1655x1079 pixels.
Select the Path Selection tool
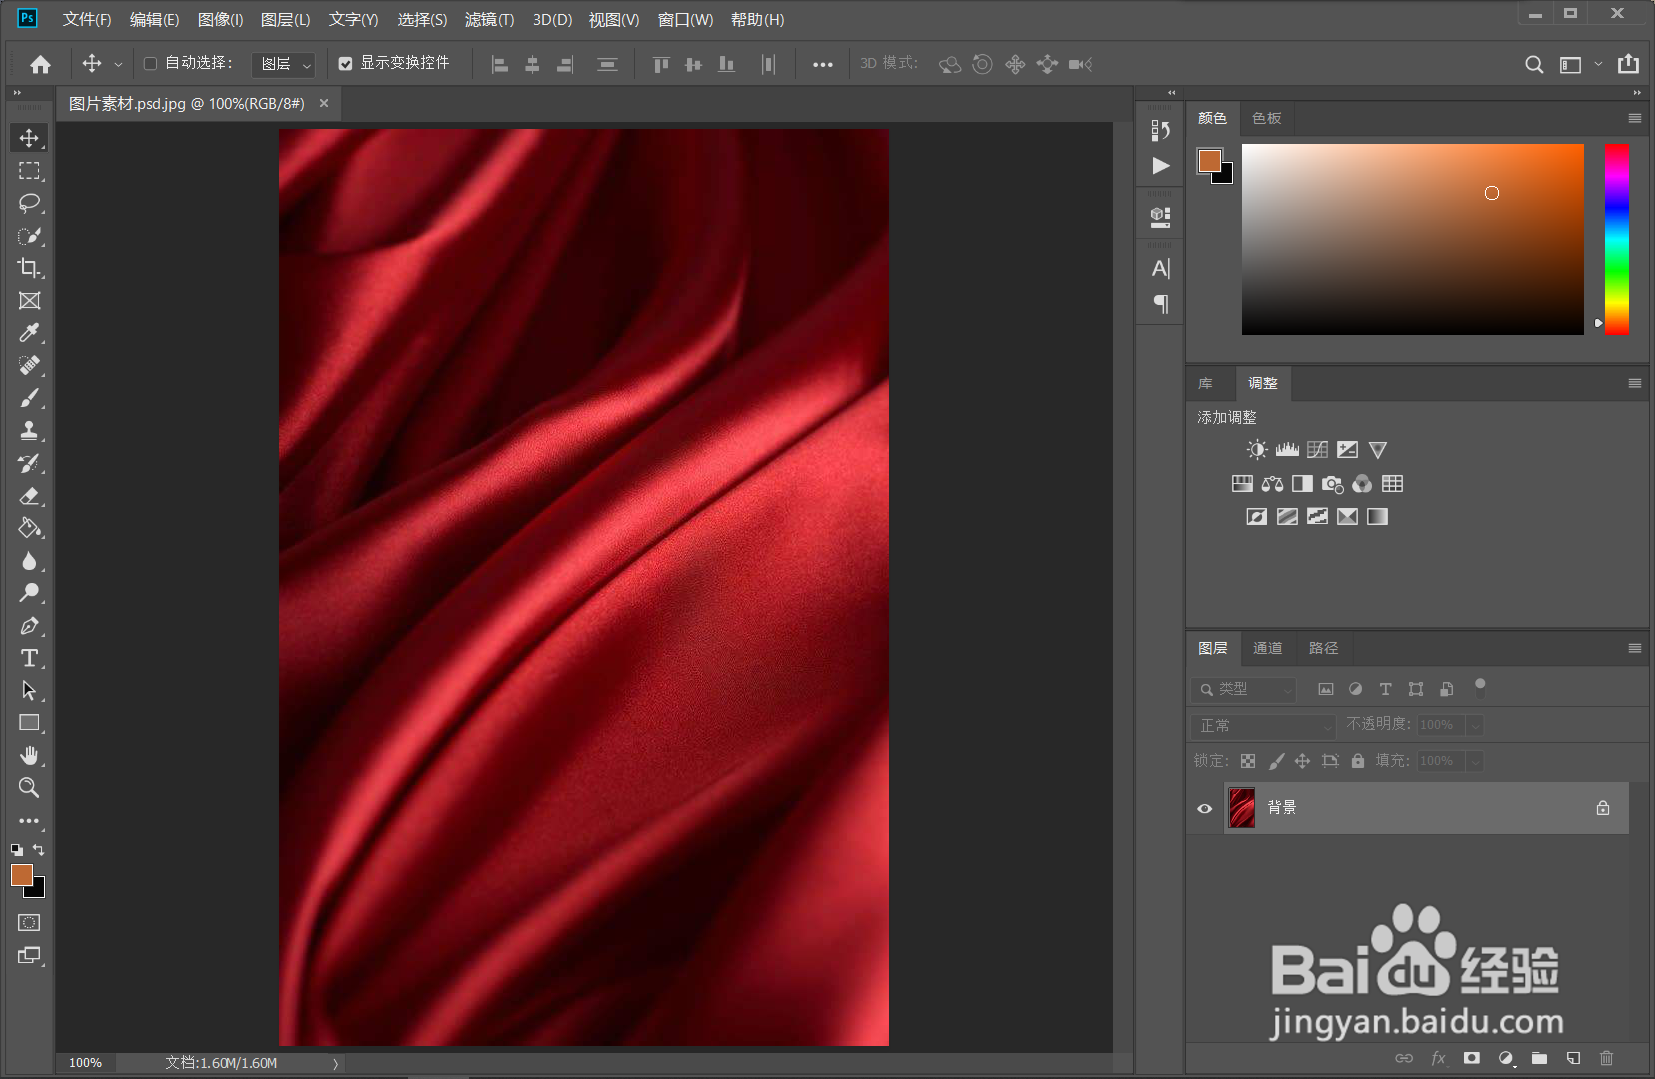[29, 691]
